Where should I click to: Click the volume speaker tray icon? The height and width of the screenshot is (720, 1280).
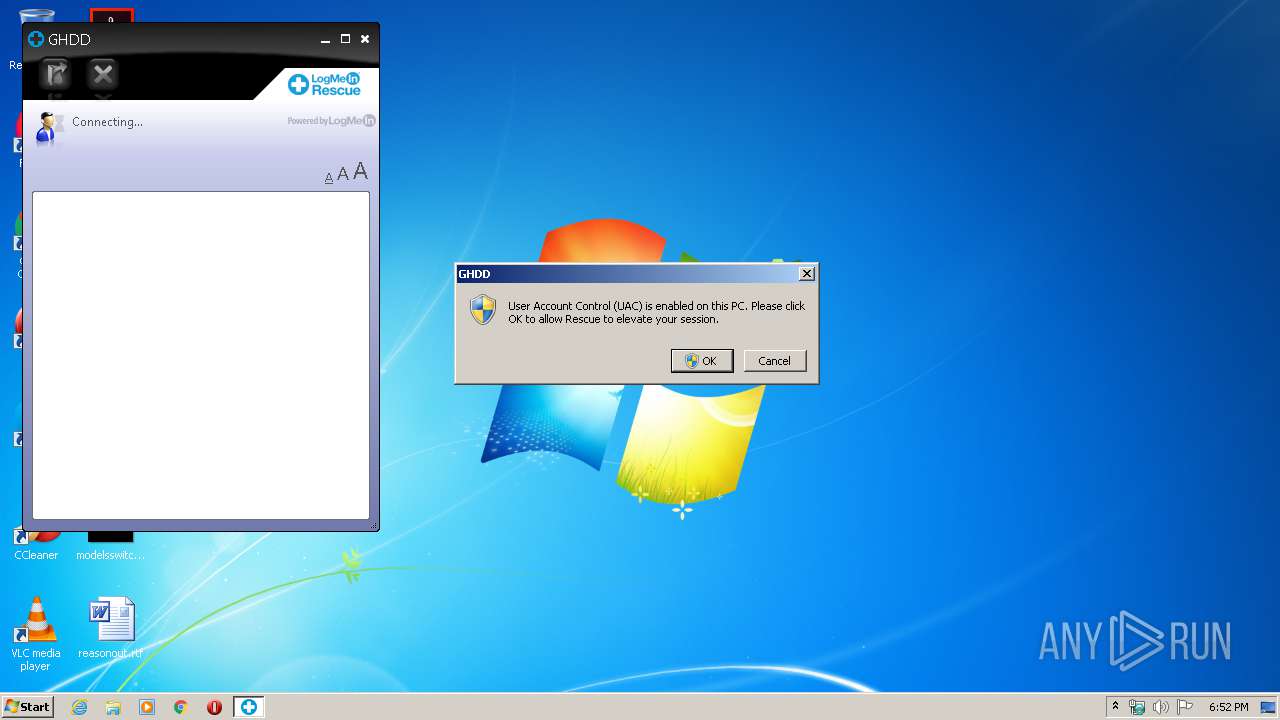1161,707
